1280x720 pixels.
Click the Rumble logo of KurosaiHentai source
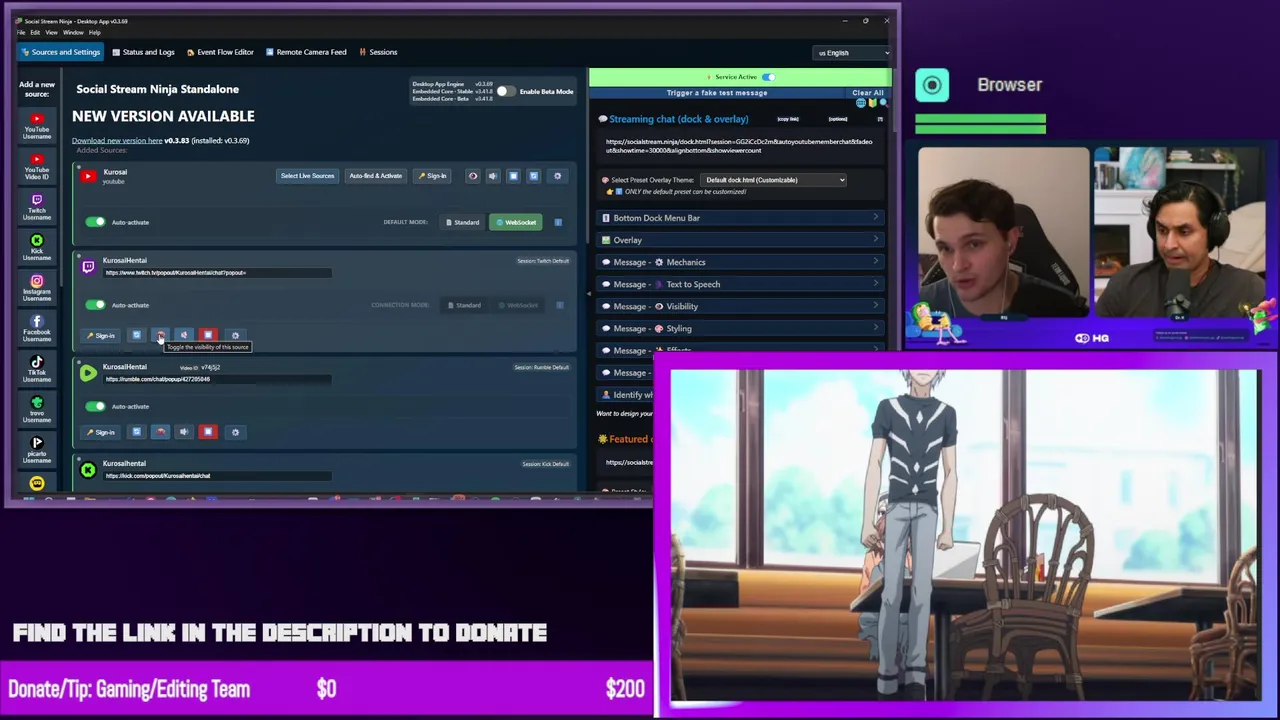[x=88, y=373]
